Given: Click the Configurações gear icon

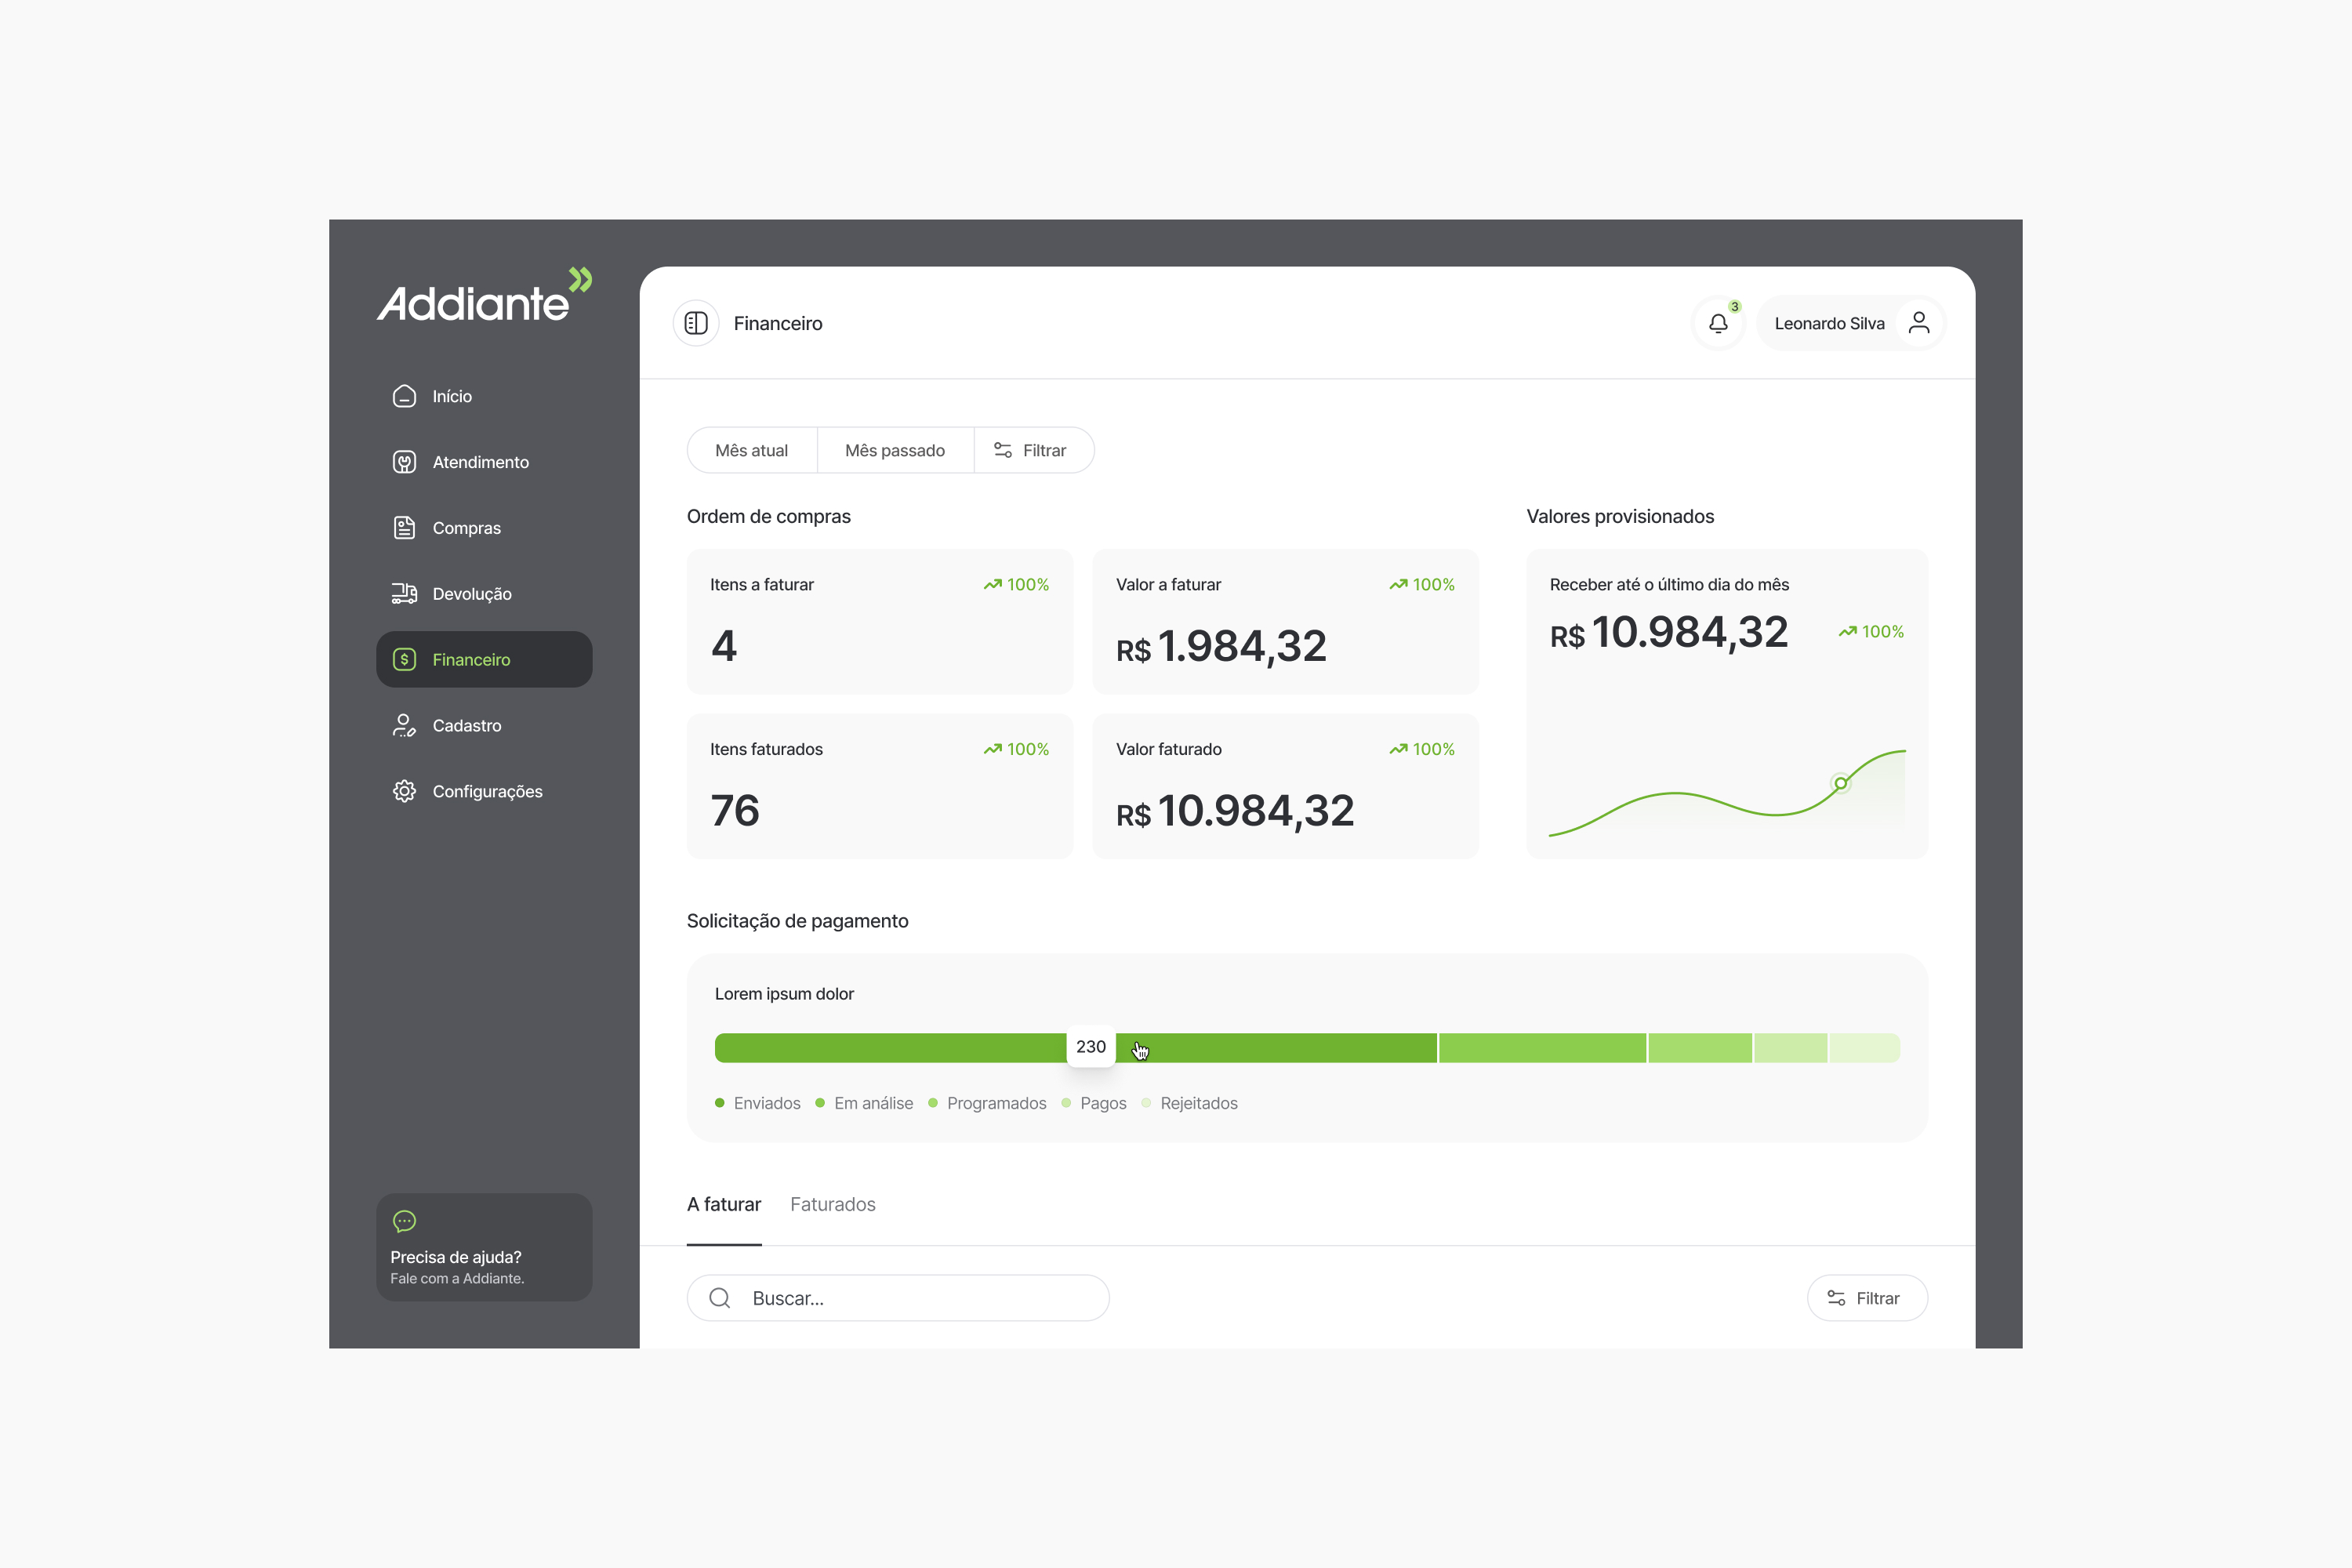Looking at the screenshot, I should pos(404,791).
